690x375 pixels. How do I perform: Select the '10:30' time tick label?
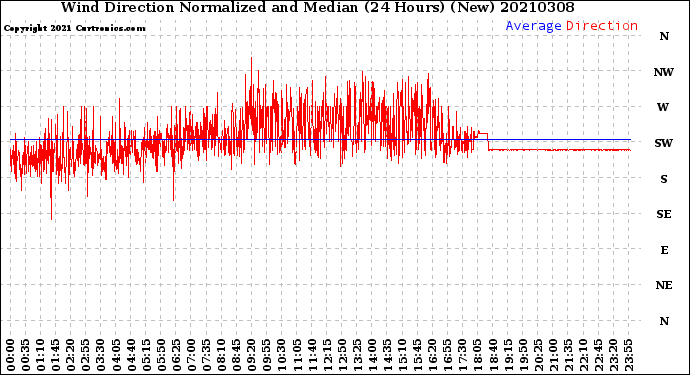pos(282,355)
